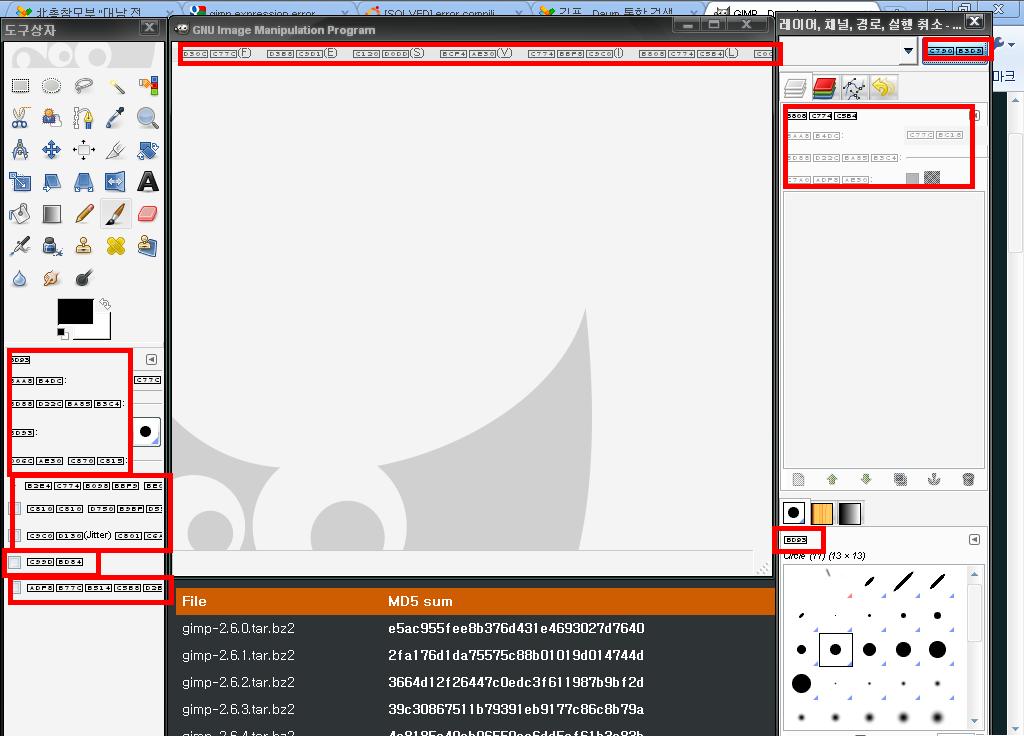Select the Blend gradient tool

pyautogui.click(x=52, y=214)
